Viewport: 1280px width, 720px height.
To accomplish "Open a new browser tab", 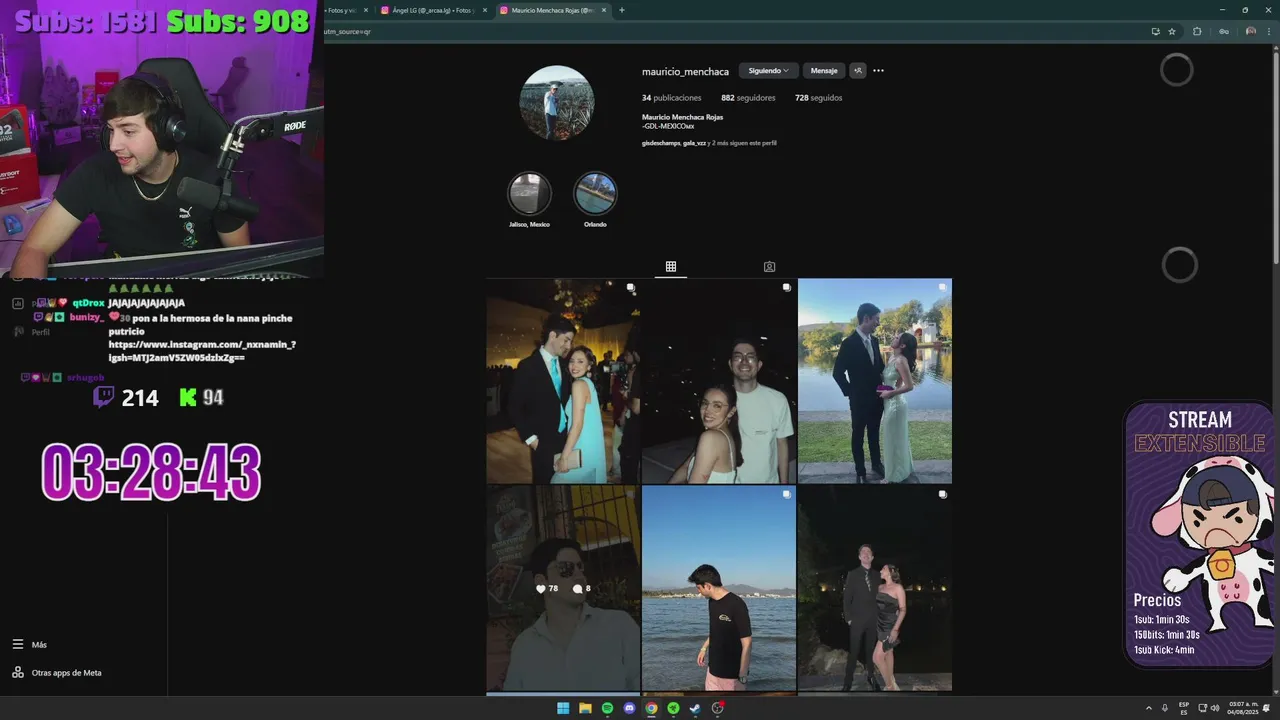I will click(622, 10).
